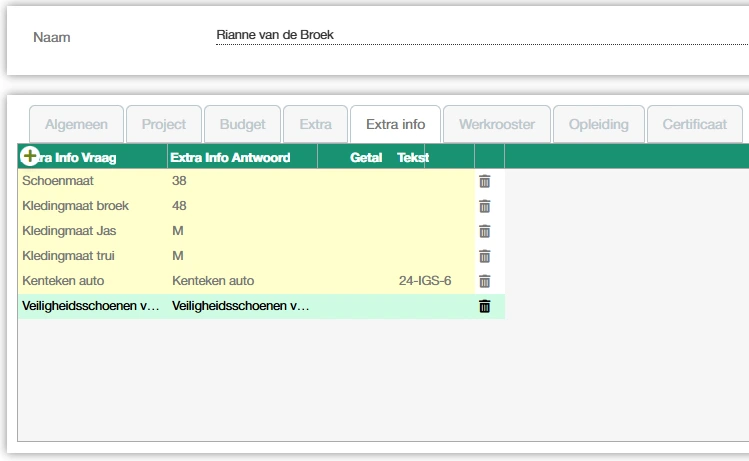Select the Schoenmaat answer cell with 38
Image resolution: width=749 pixels, height=461 pixels.
pos(240,181)
